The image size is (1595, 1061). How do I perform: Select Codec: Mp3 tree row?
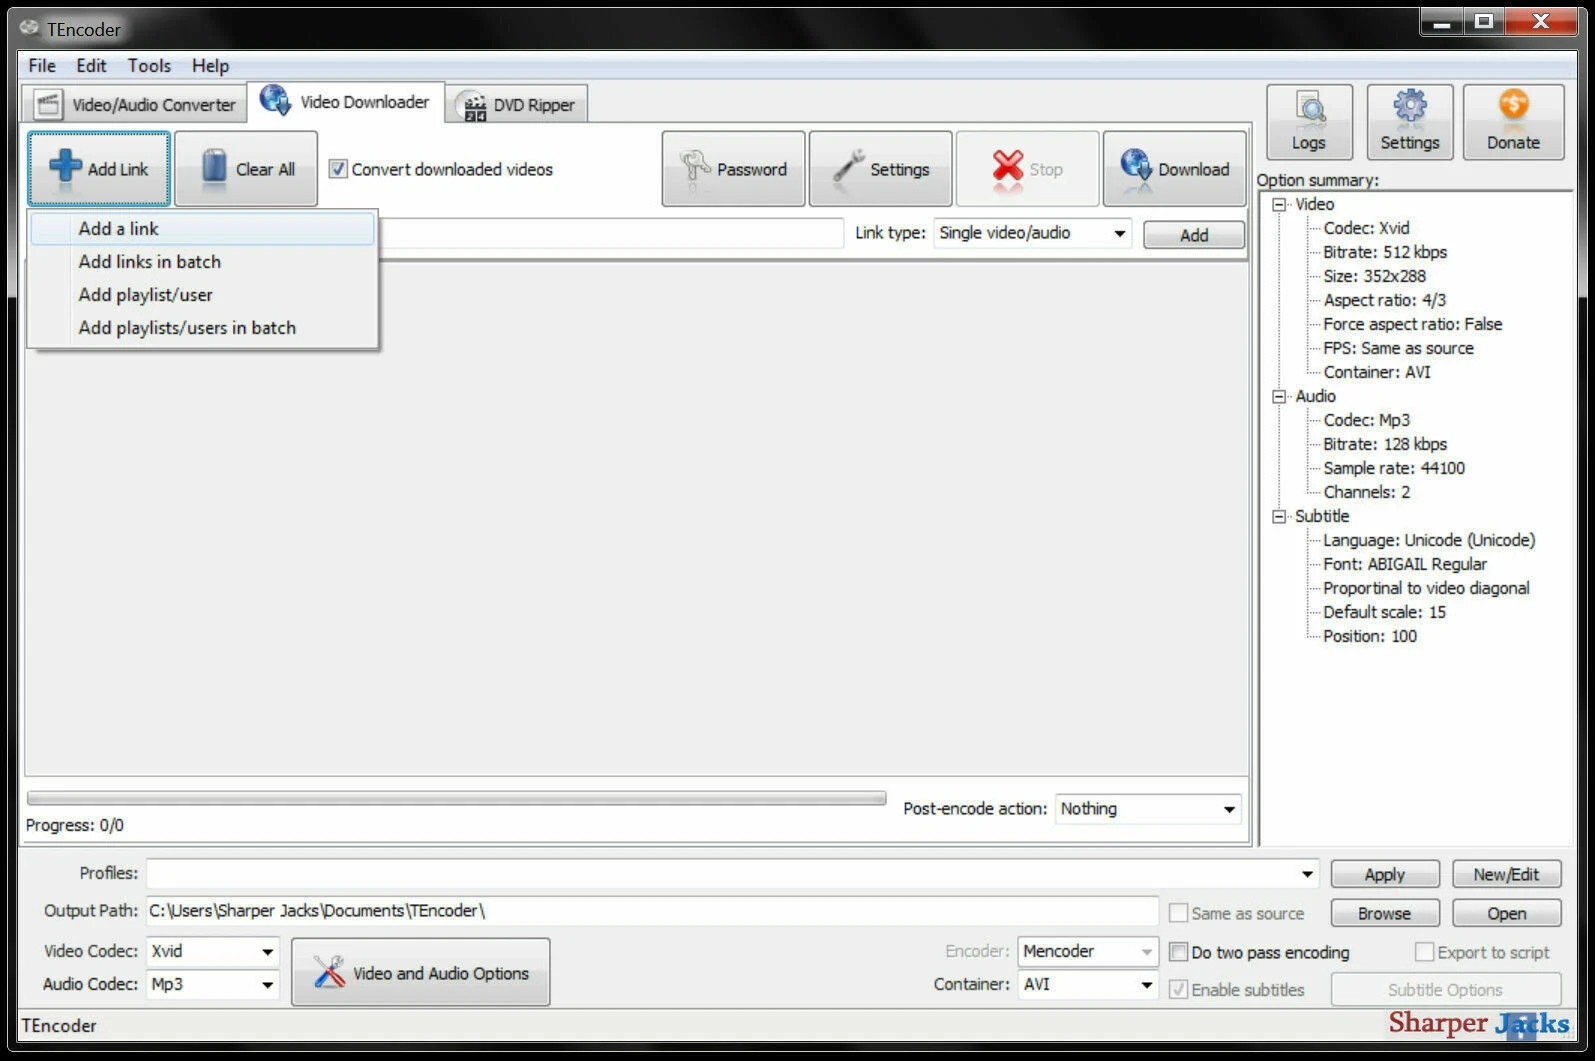pyautogui.click(x=1366, y=420)
